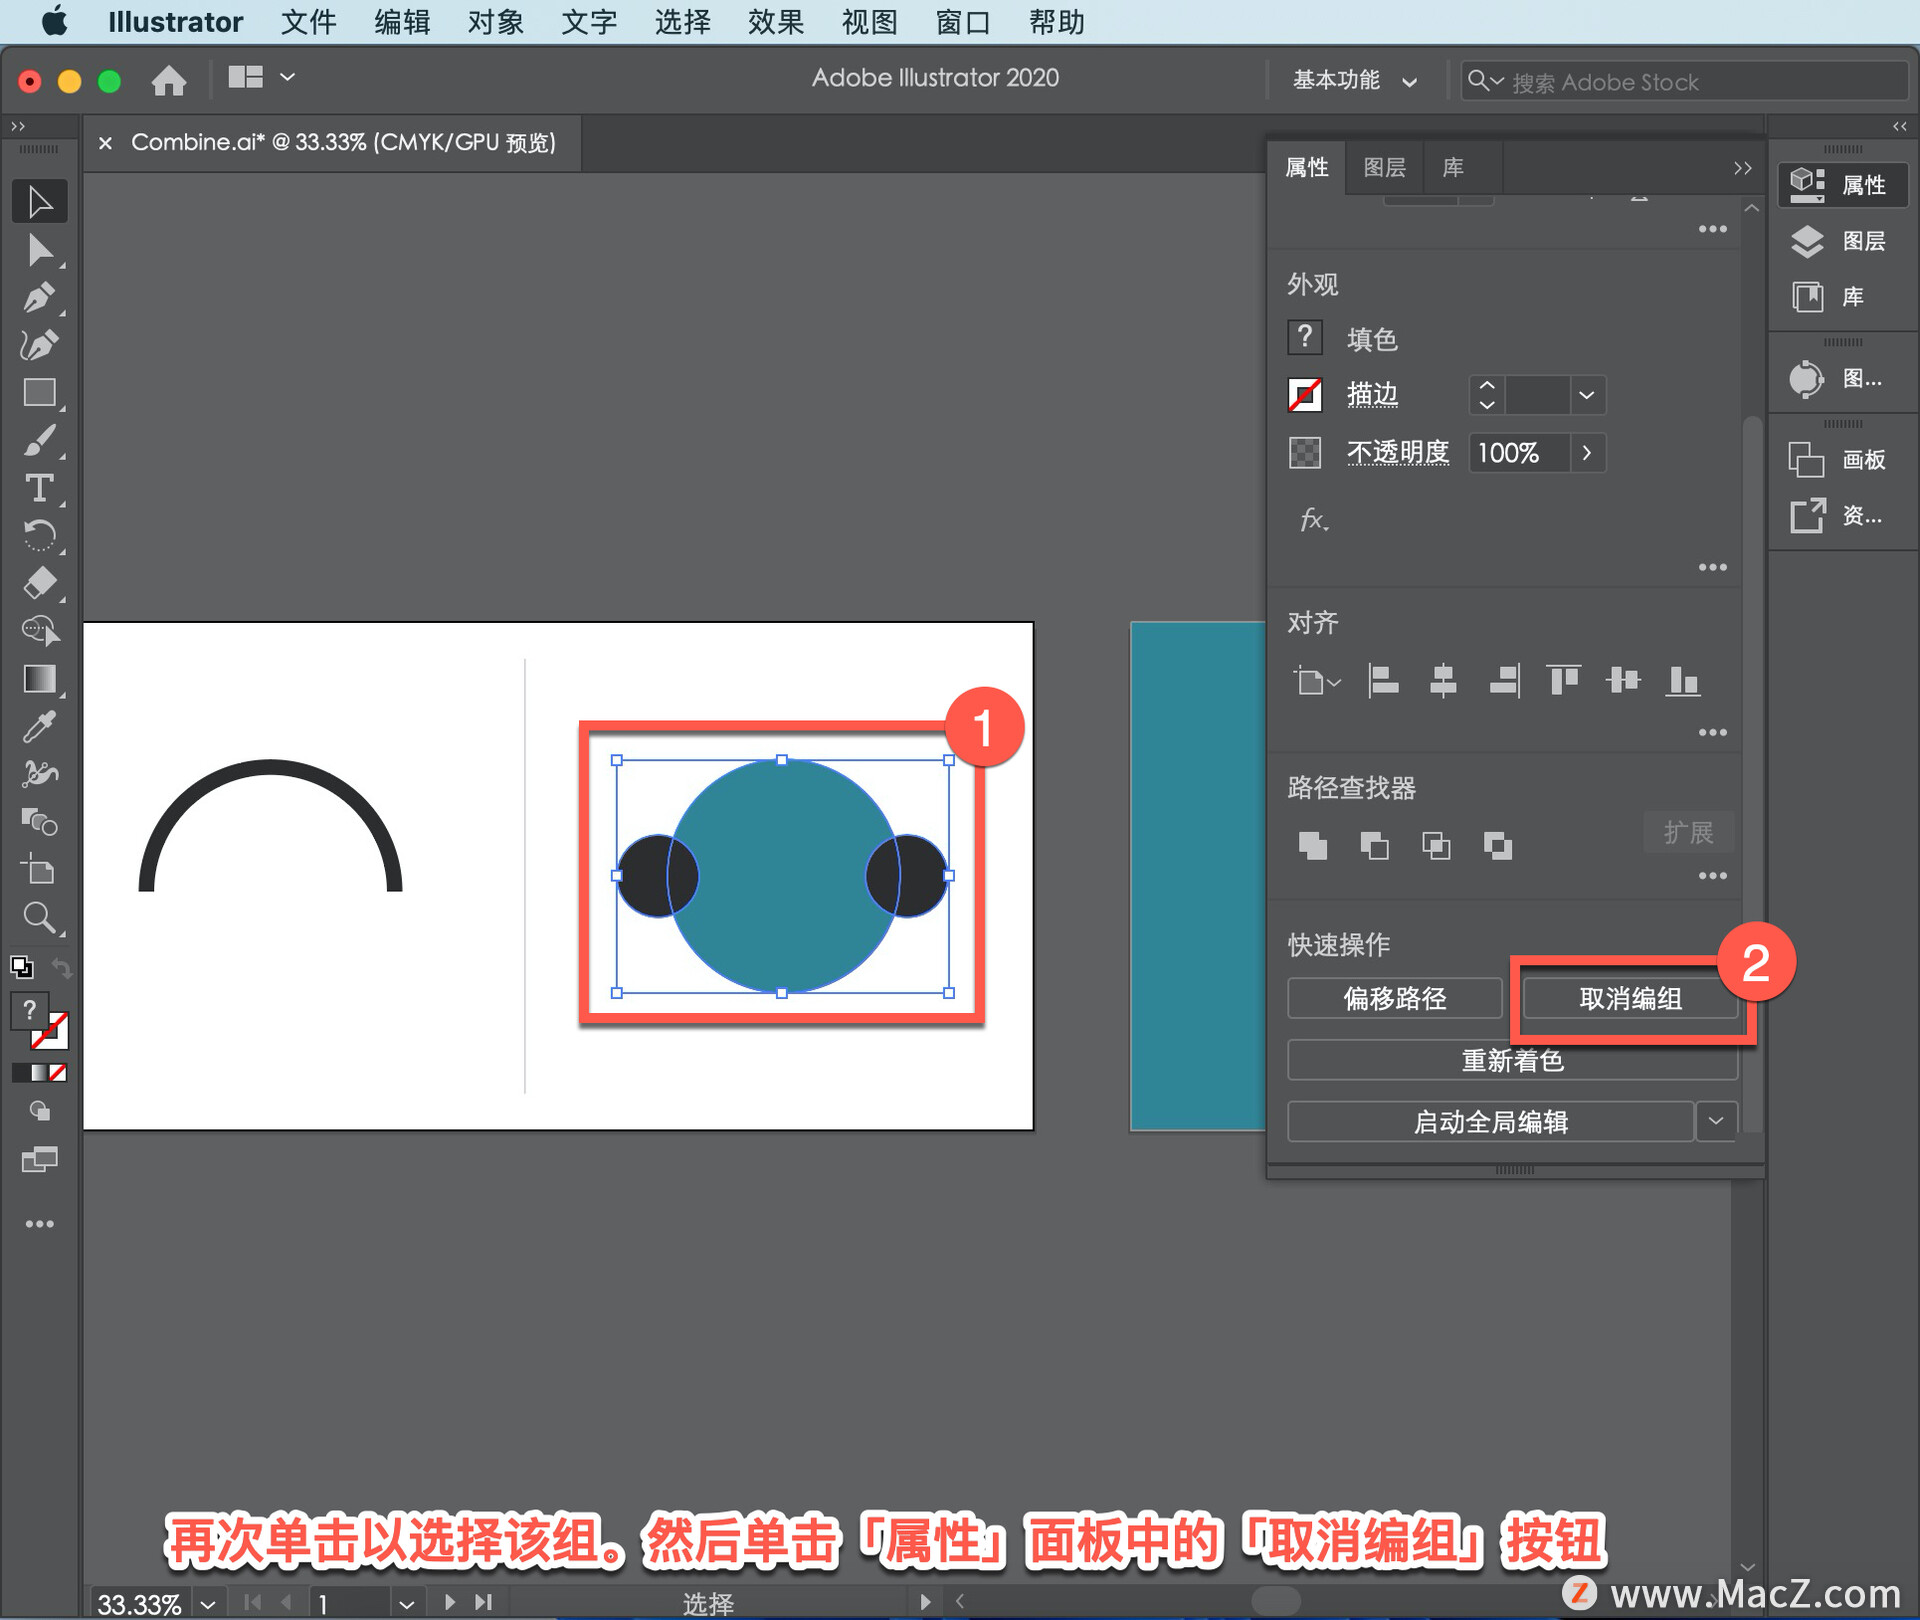
Task: Click horizontal align left icon
Action: (x=1383, y=681)
